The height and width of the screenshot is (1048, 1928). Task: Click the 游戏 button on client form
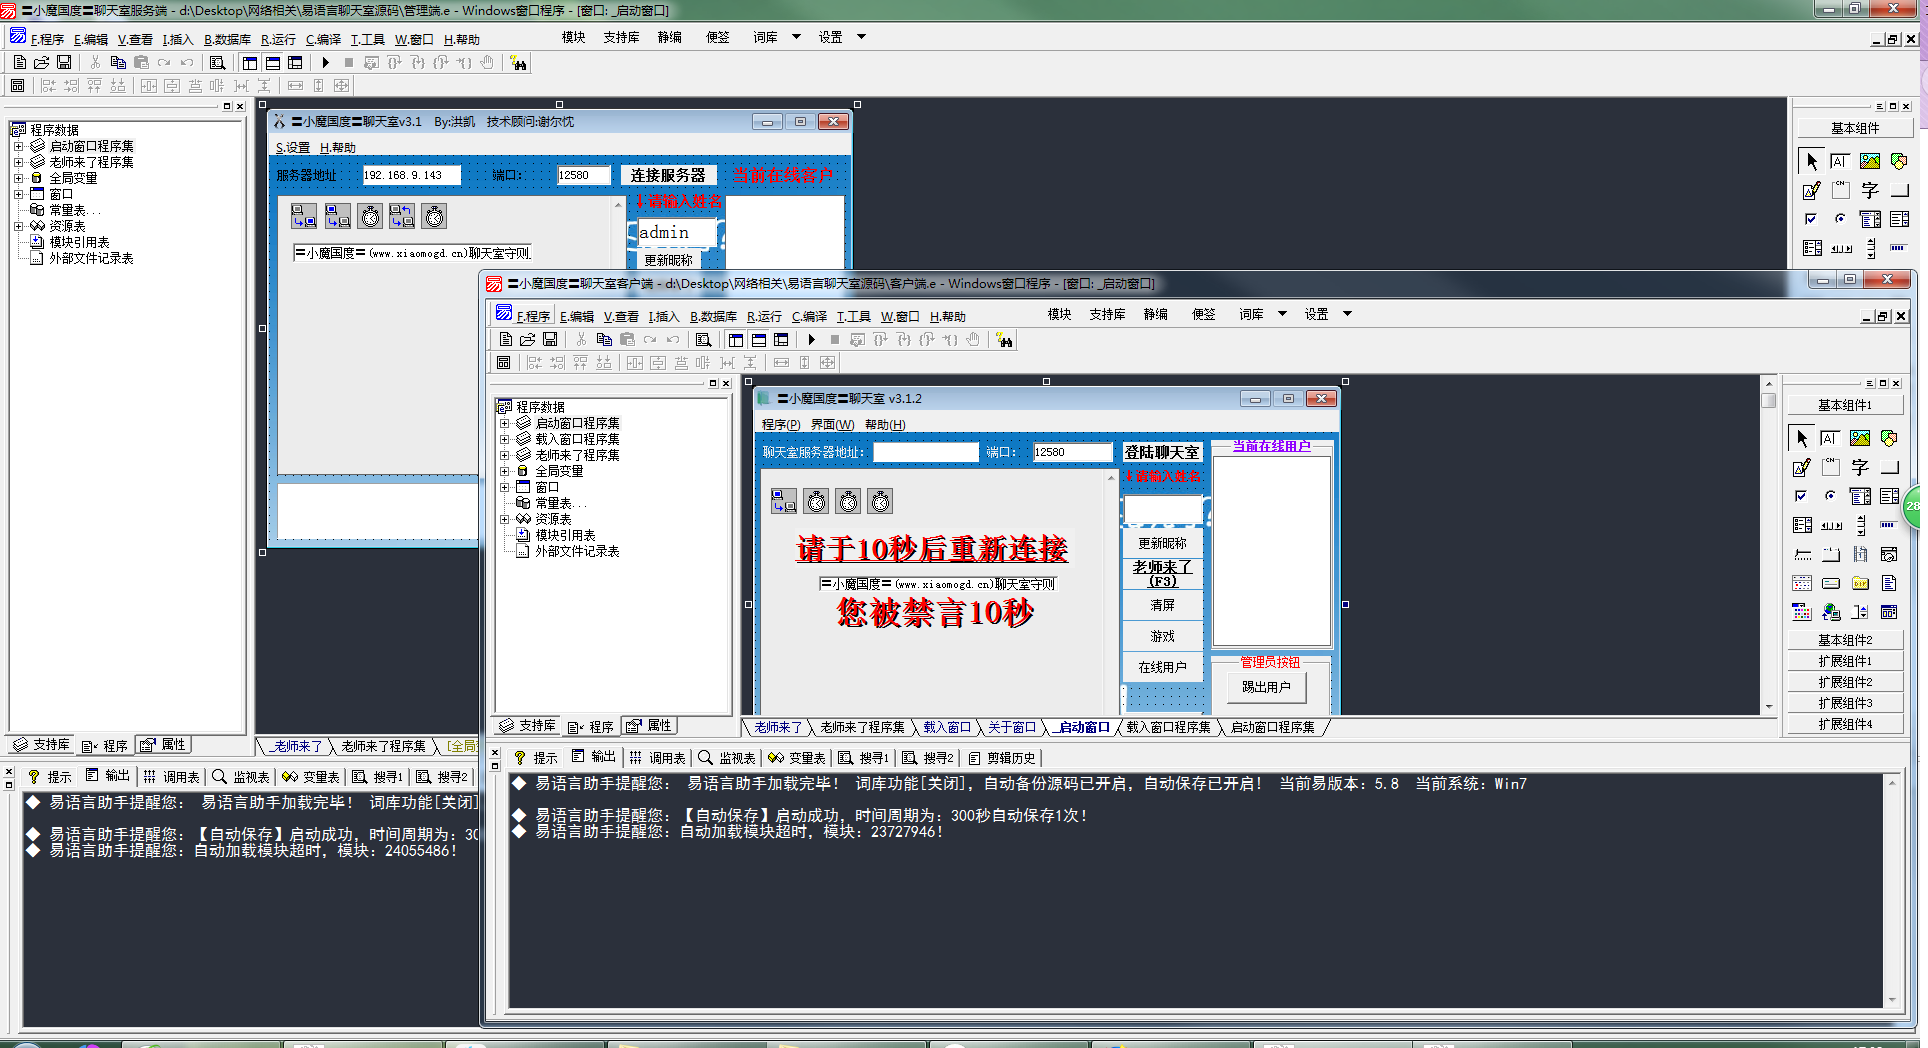click(x=1162, y=636)
